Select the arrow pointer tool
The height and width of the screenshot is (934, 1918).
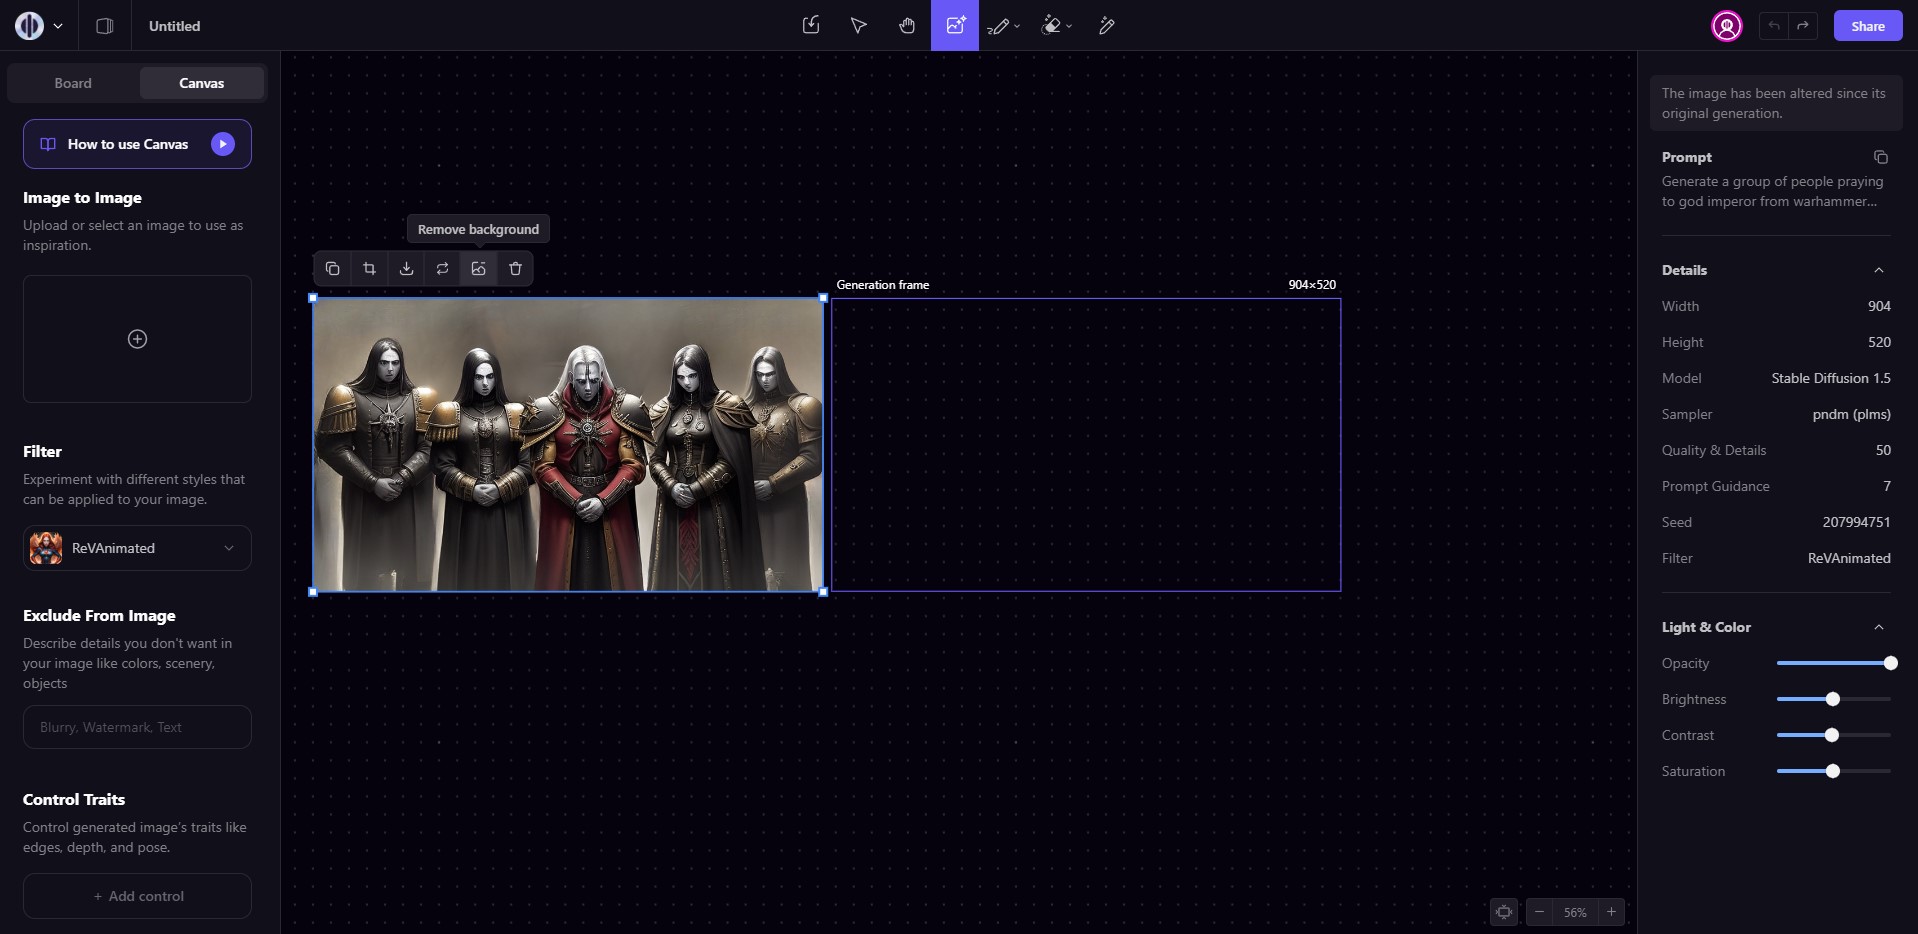coord(858,25)
